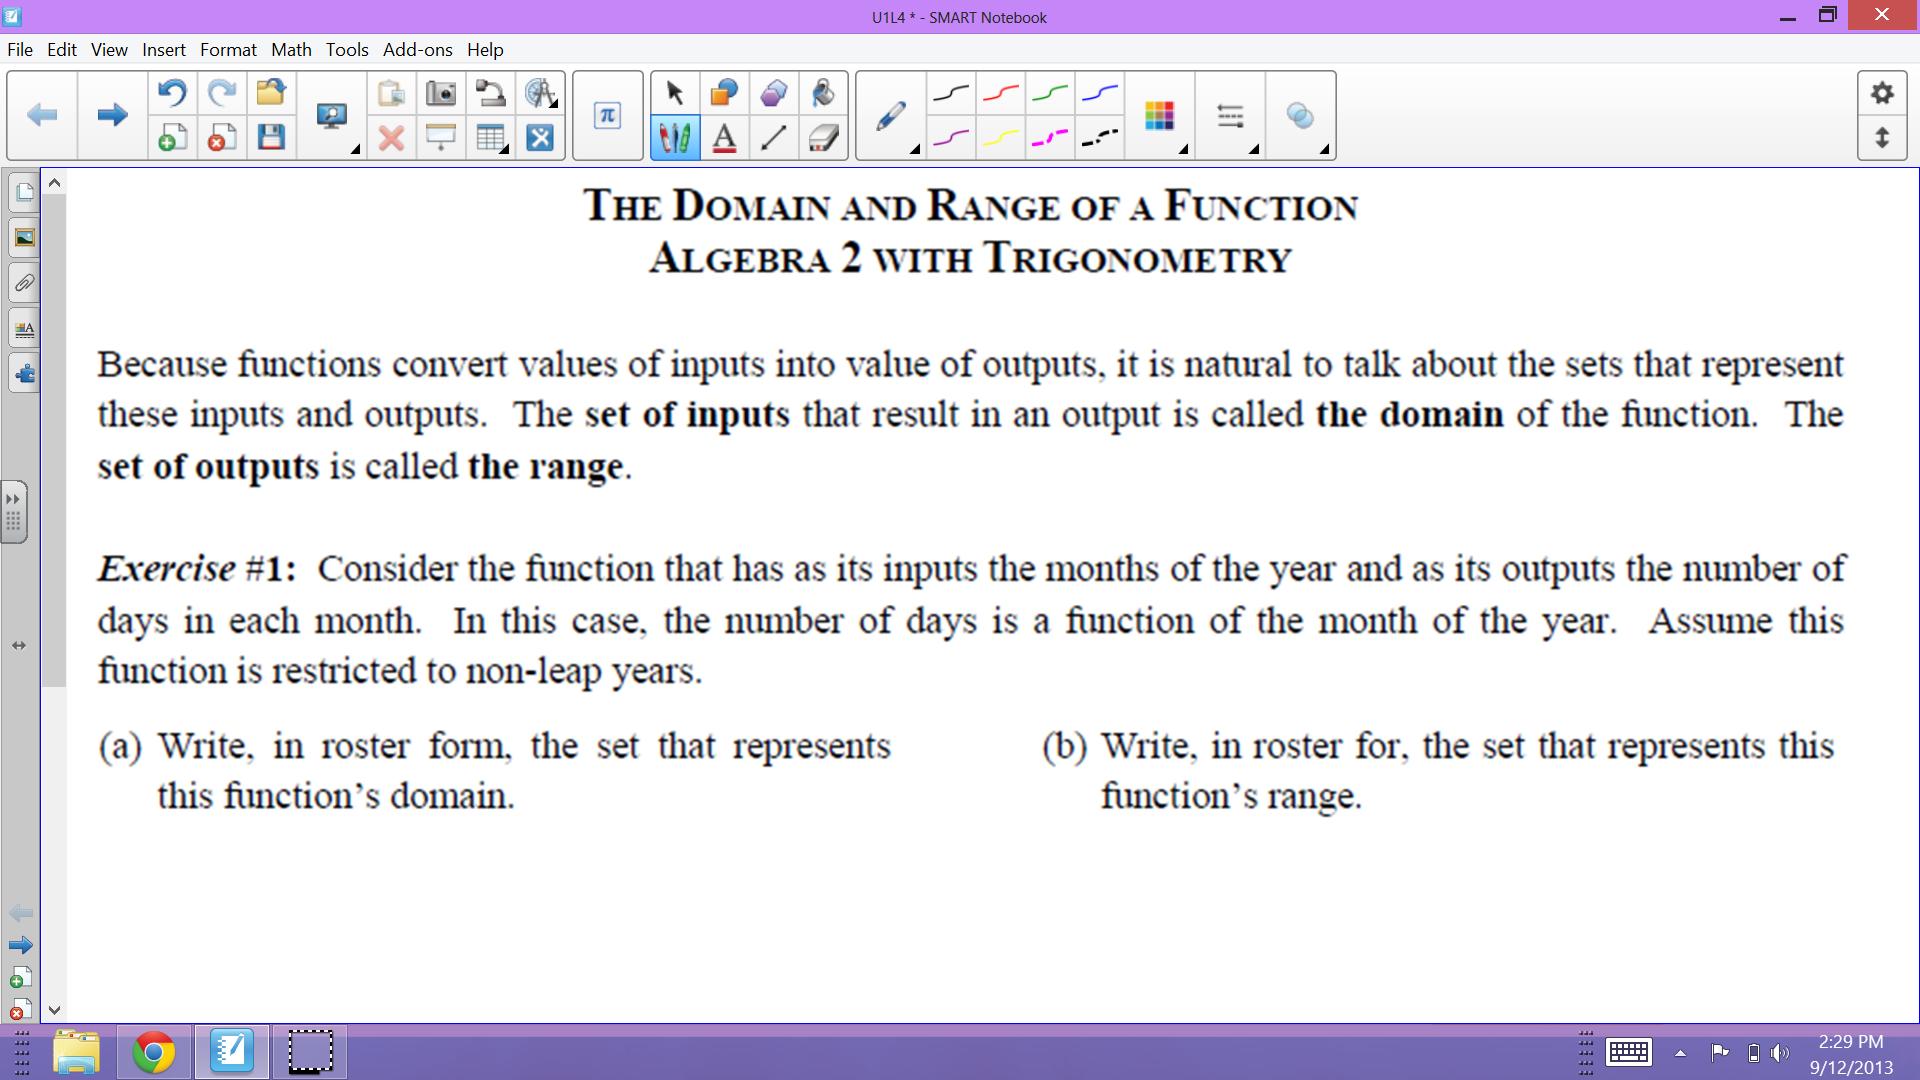
Task: Select the Fill tool
Action: click(x=823, y=92)
